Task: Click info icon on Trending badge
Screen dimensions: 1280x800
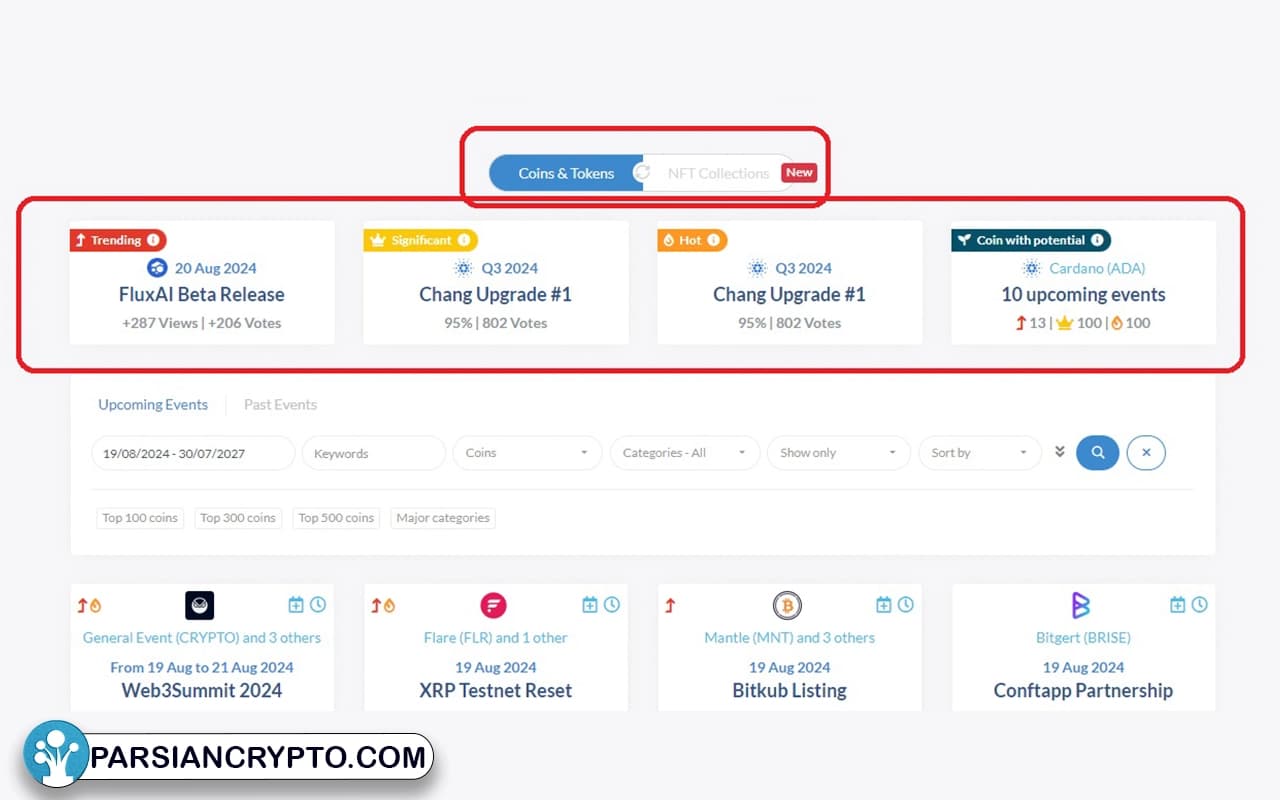Action: click(x=153, y=240)
